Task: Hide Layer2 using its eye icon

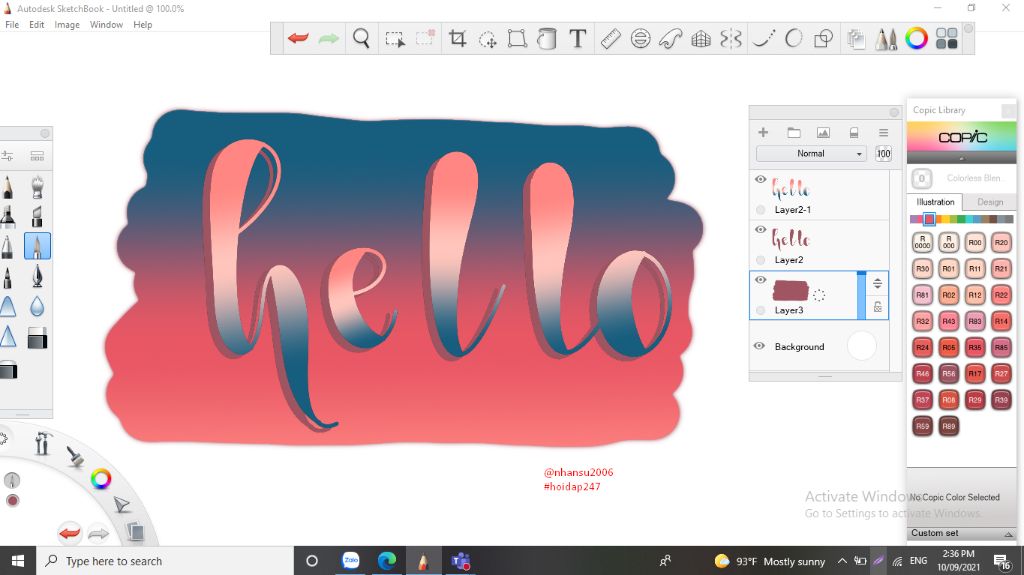Action: 760,229
